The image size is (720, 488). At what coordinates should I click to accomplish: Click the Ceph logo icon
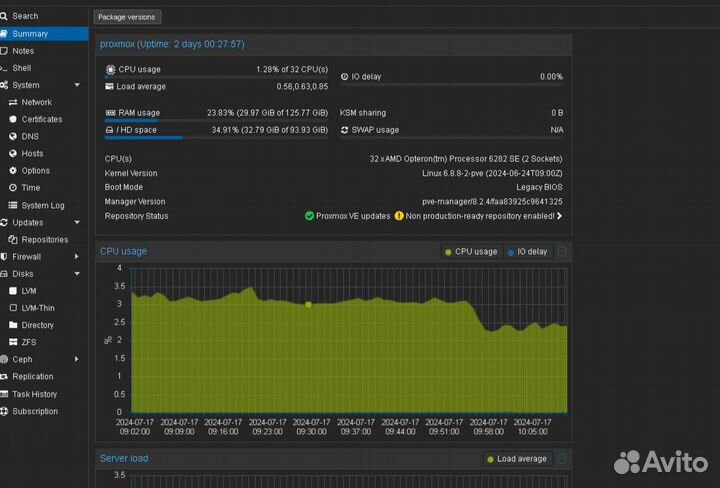[4, 359]
